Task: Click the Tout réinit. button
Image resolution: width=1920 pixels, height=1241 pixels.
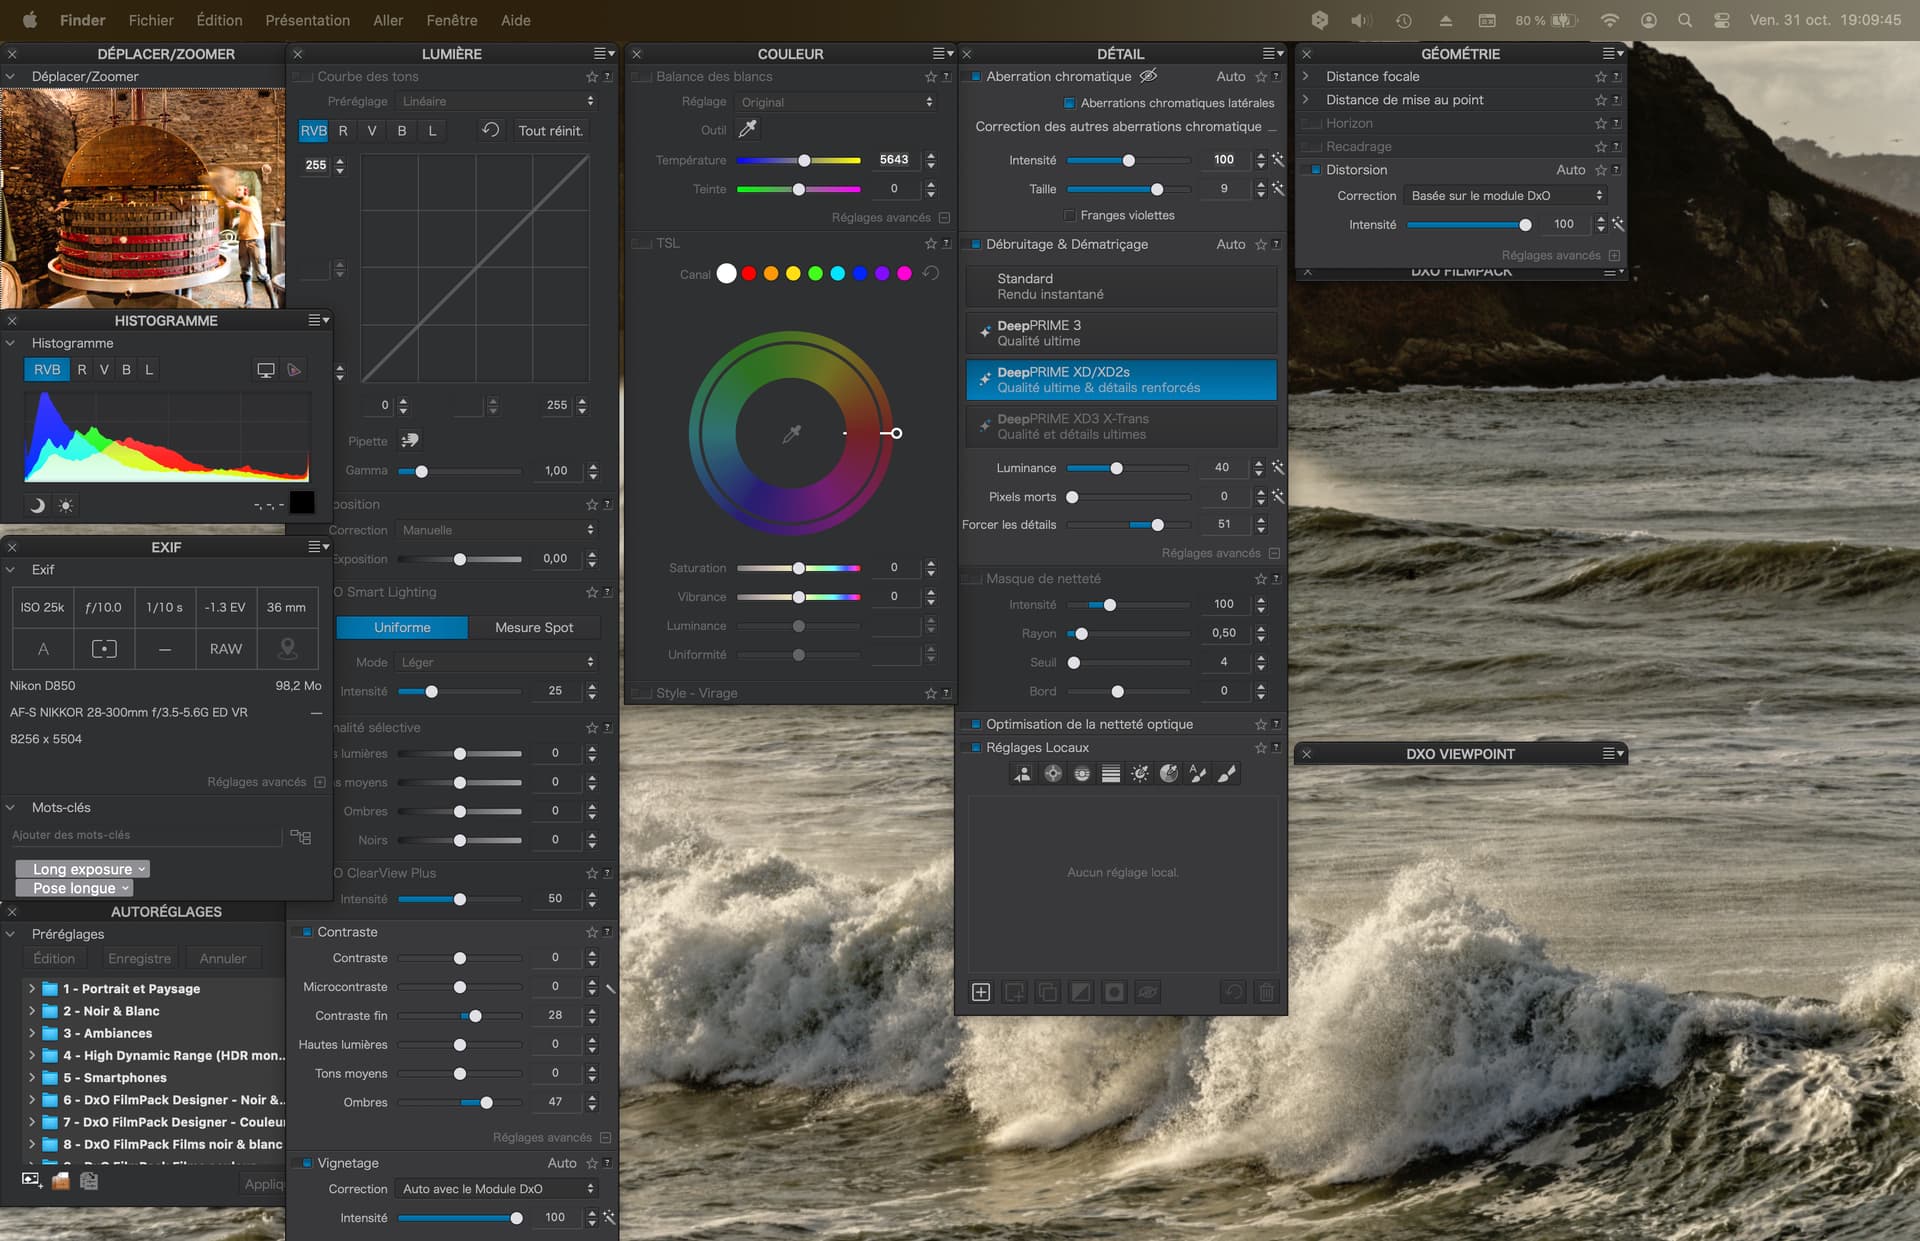Action: (550, 131)
